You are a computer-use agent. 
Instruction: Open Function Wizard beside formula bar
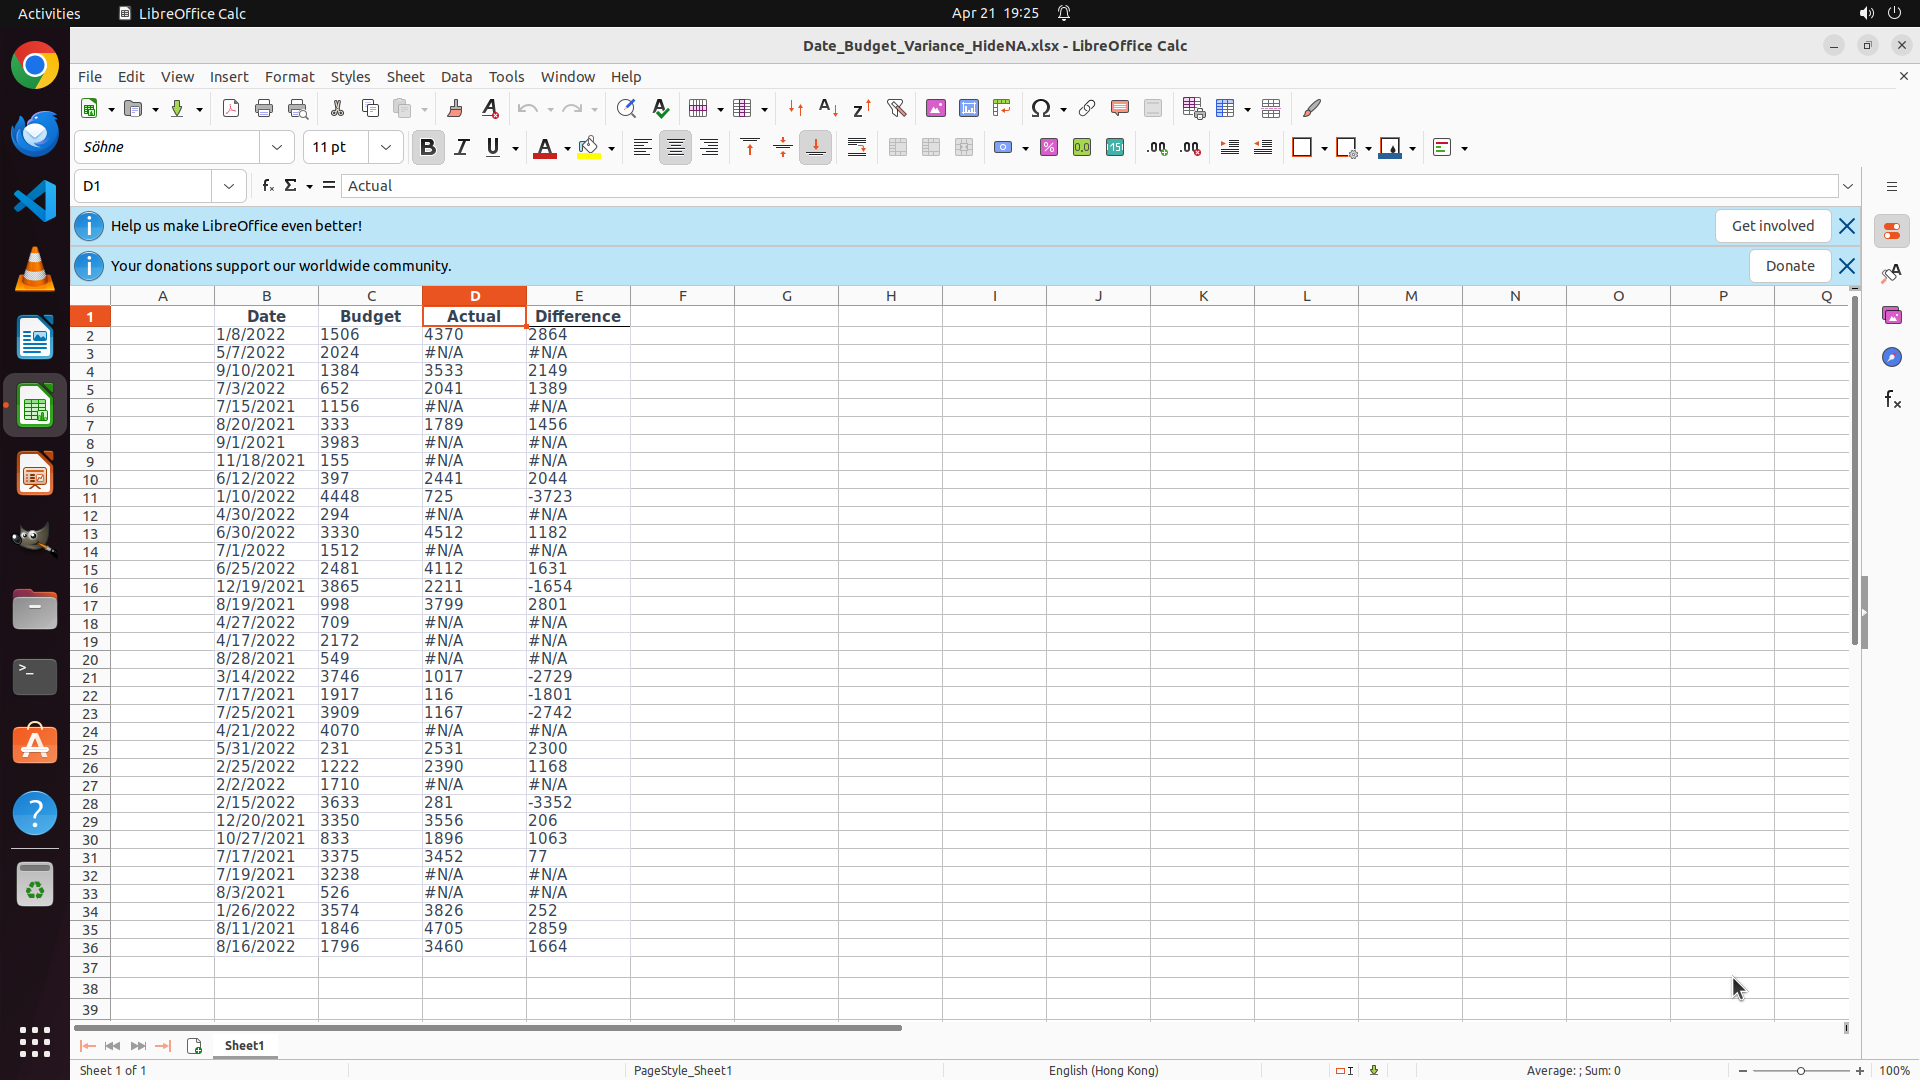pyautogui.click(x=267, y=186)
